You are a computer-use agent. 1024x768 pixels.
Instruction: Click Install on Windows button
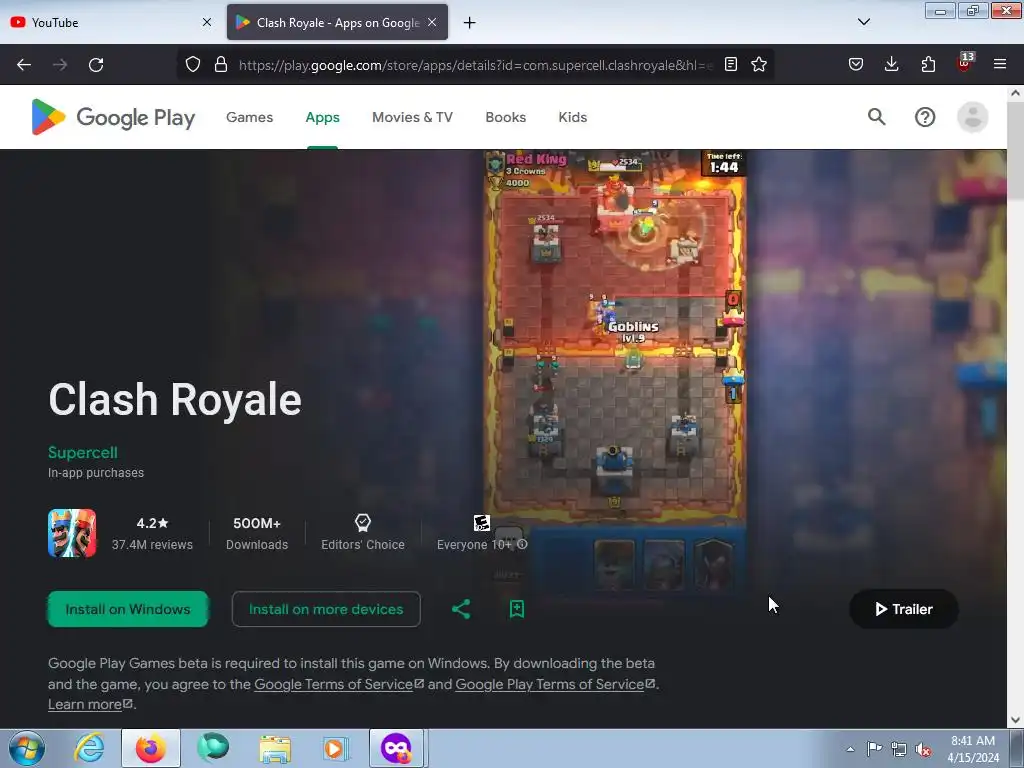128,609
